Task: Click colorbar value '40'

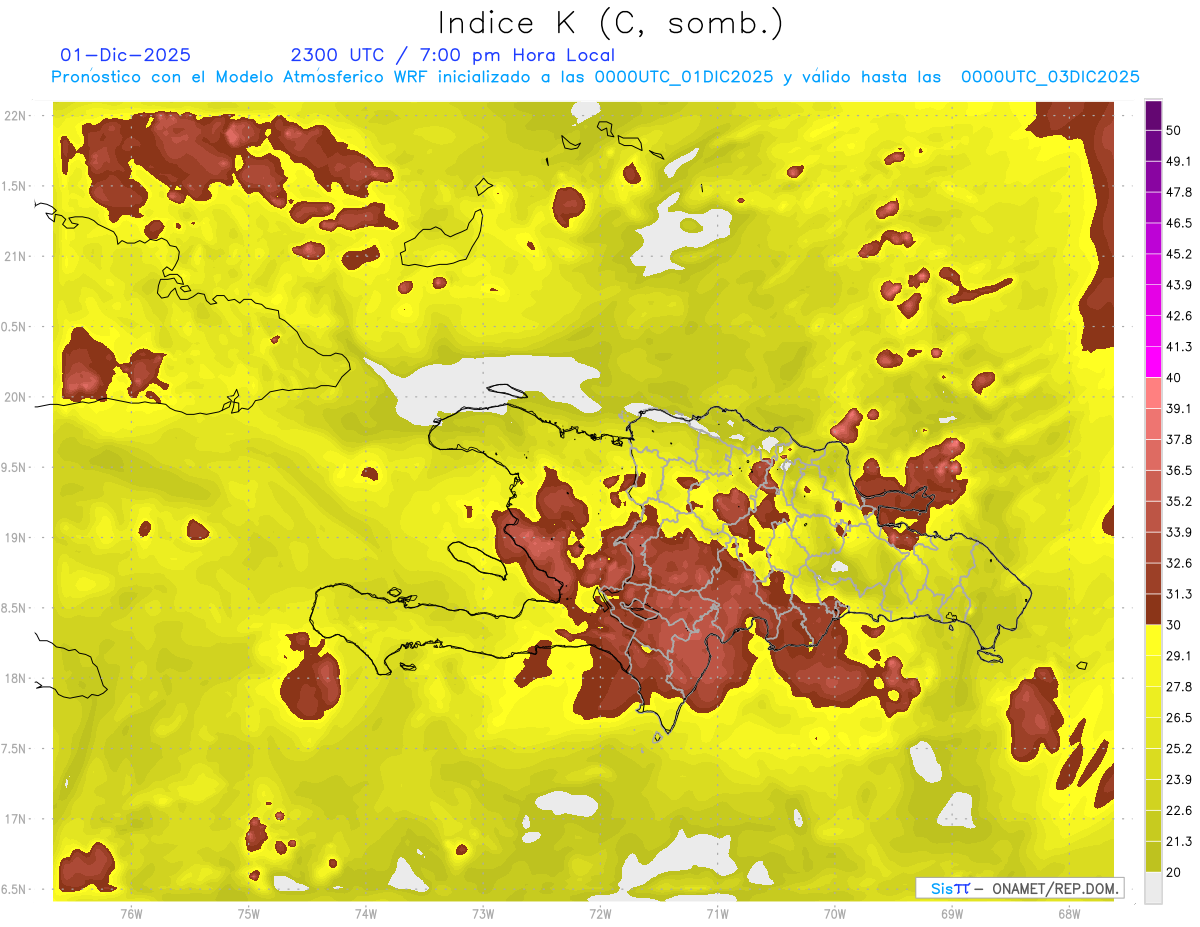Action: click(1174, 378)
